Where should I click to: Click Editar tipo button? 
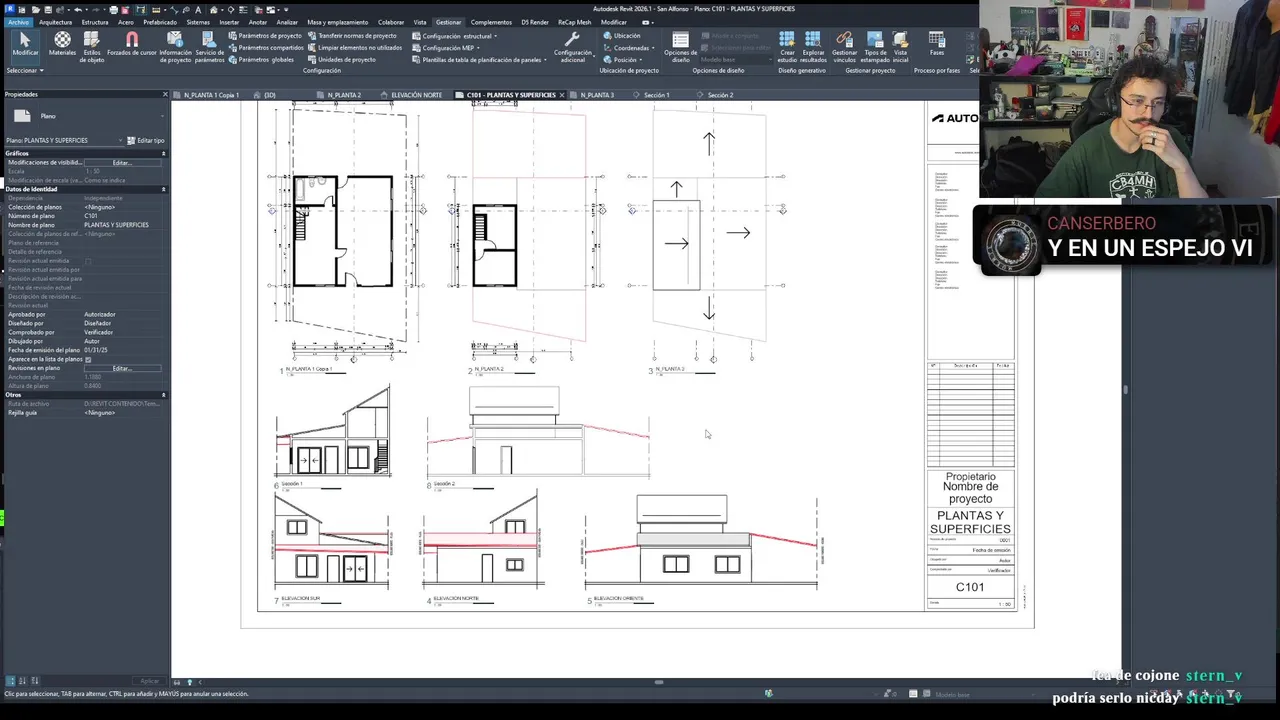click(147, 140)
